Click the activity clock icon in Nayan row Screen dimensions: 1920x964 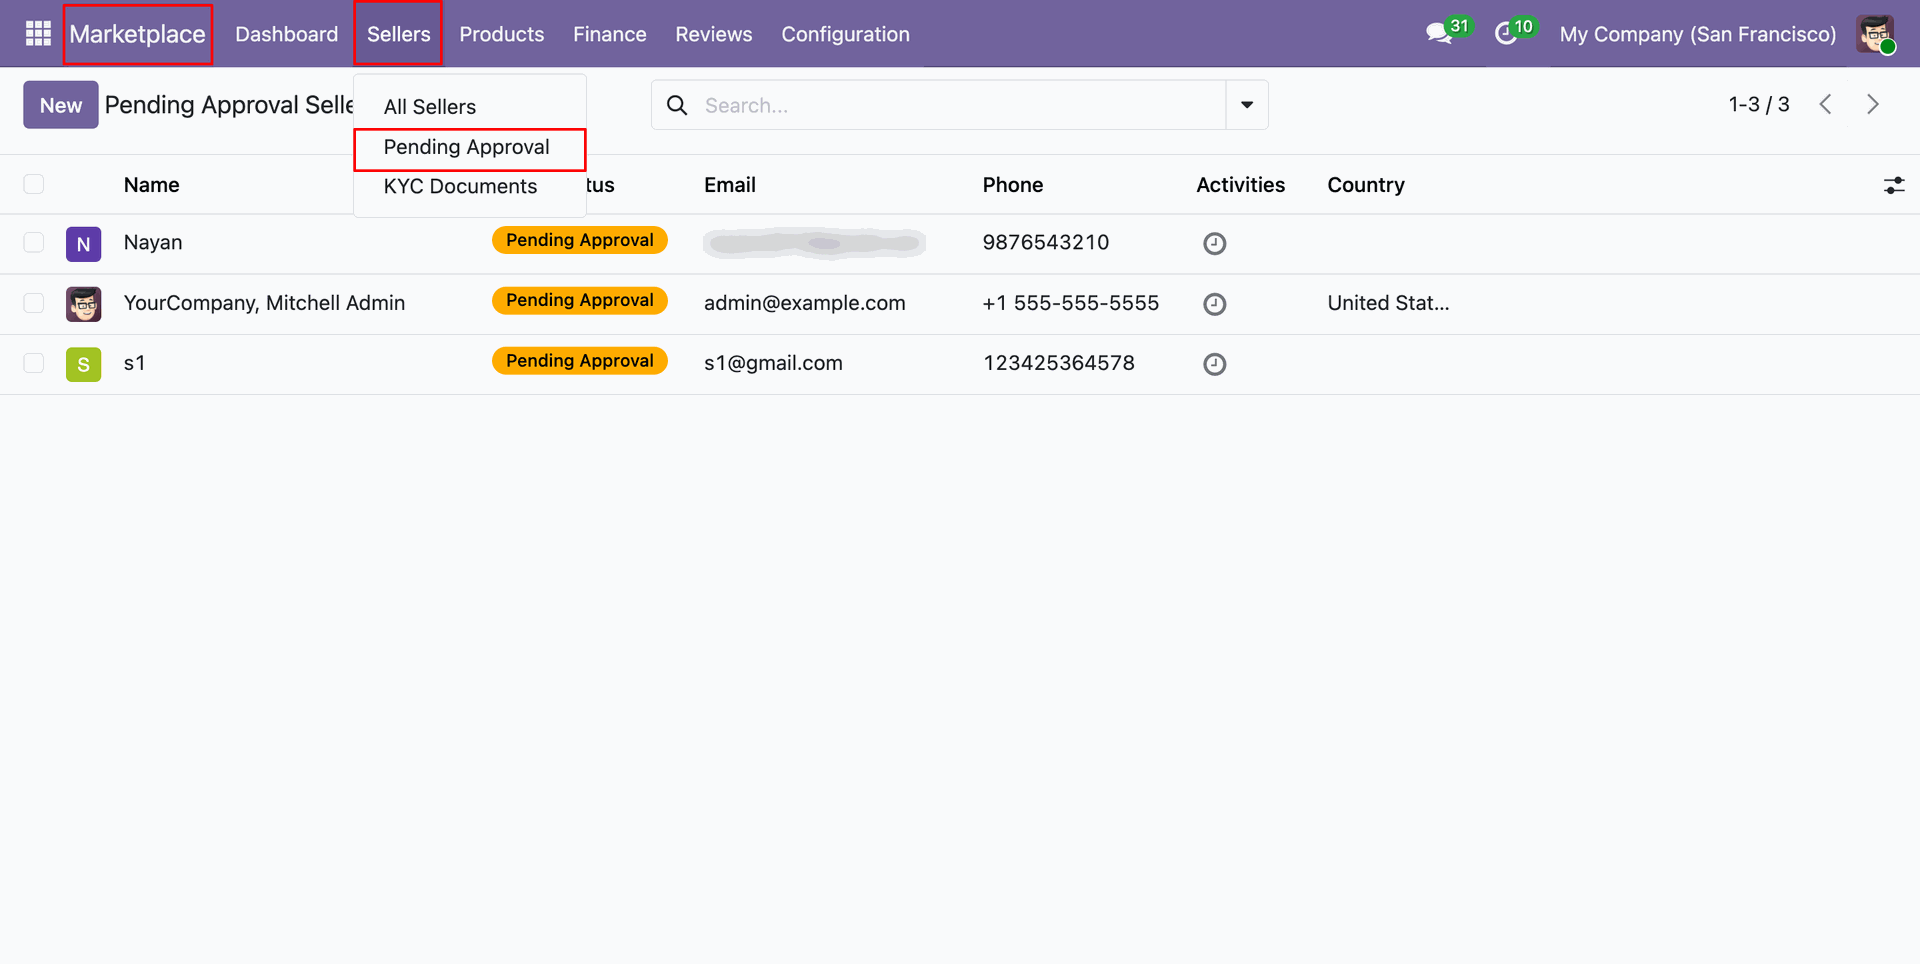[1214, 243]
